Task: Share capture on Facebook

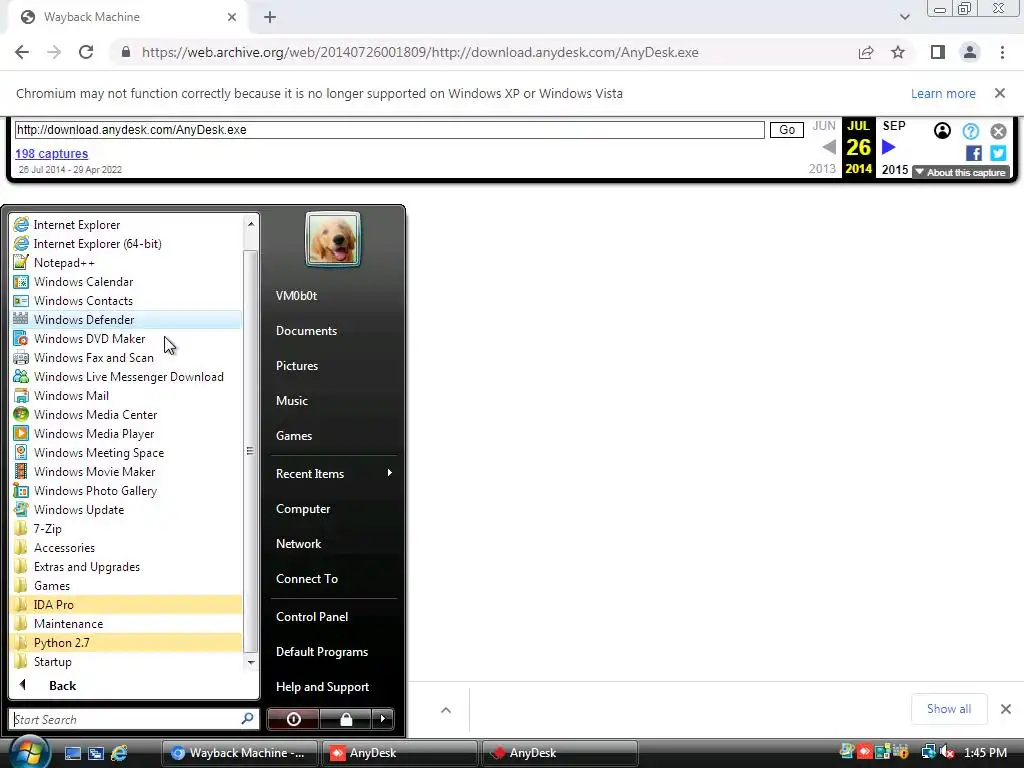Action: [x=973, y=153]
